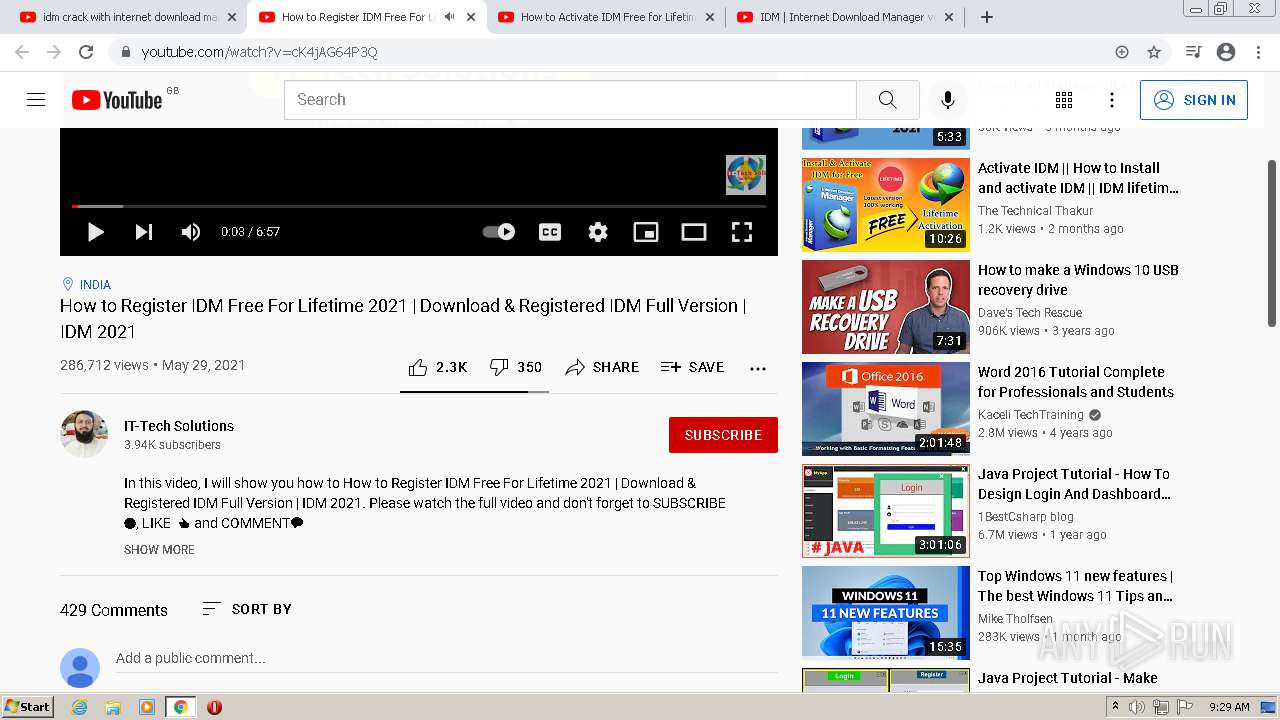
Task: Seek on the video progress bar
Action: pyautogui.click(x=419, y=206)
